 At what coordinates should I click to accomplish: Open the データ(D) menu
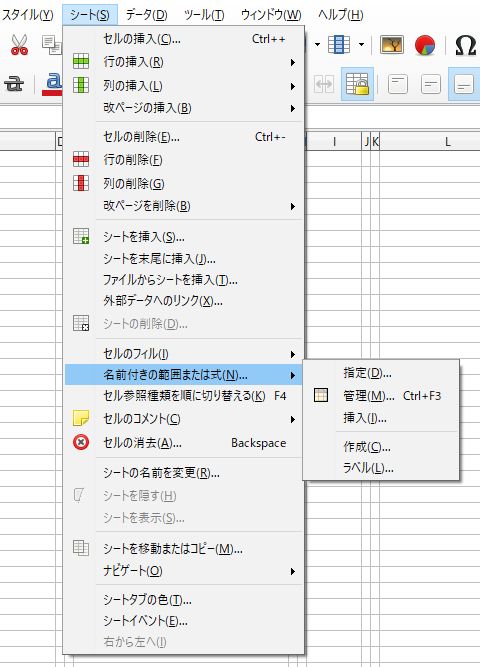click(146, 15)
